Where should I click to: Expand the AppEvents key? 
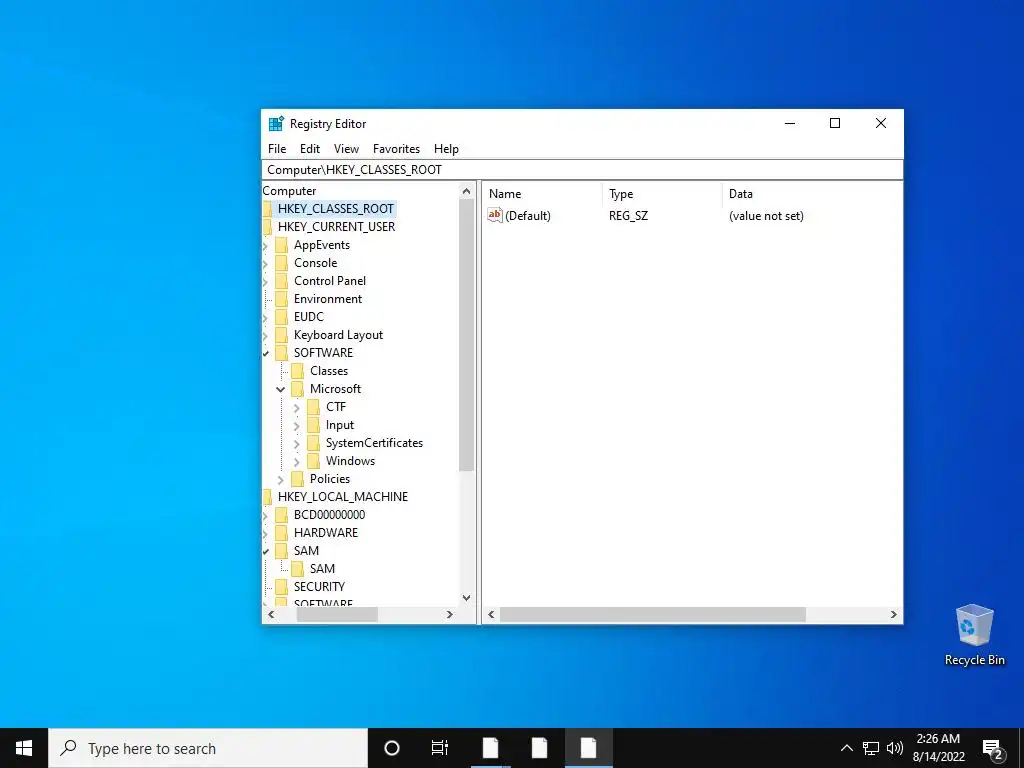pyautogui.click(x=265, y=246)
